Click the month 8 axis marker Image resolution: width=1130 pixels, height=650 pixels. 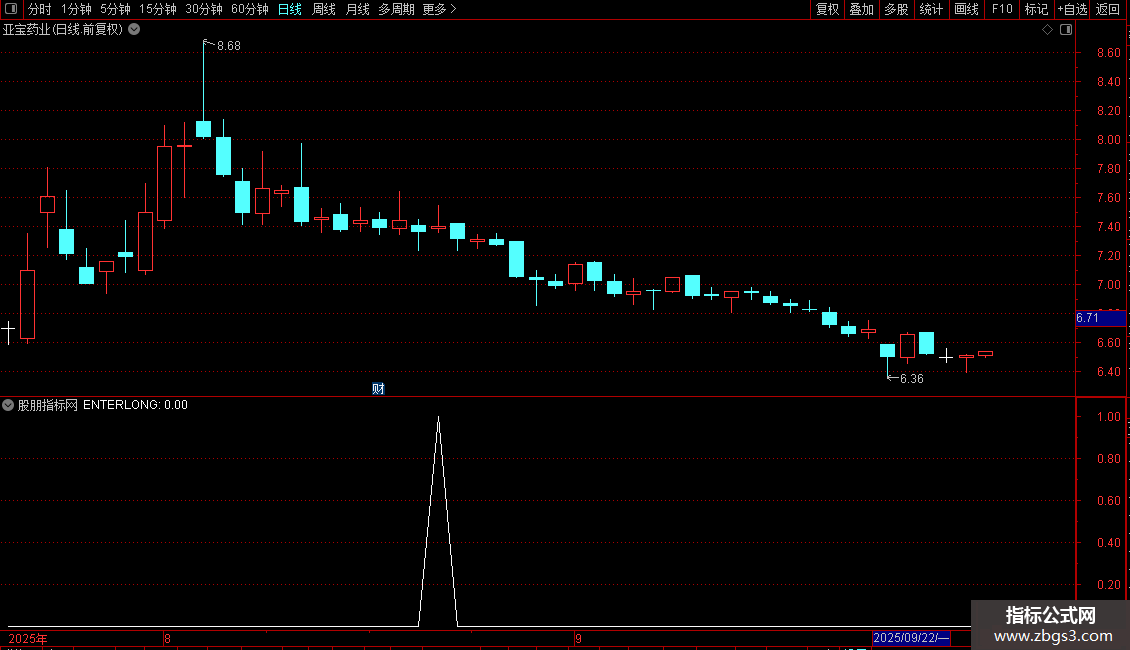point(167,638)
